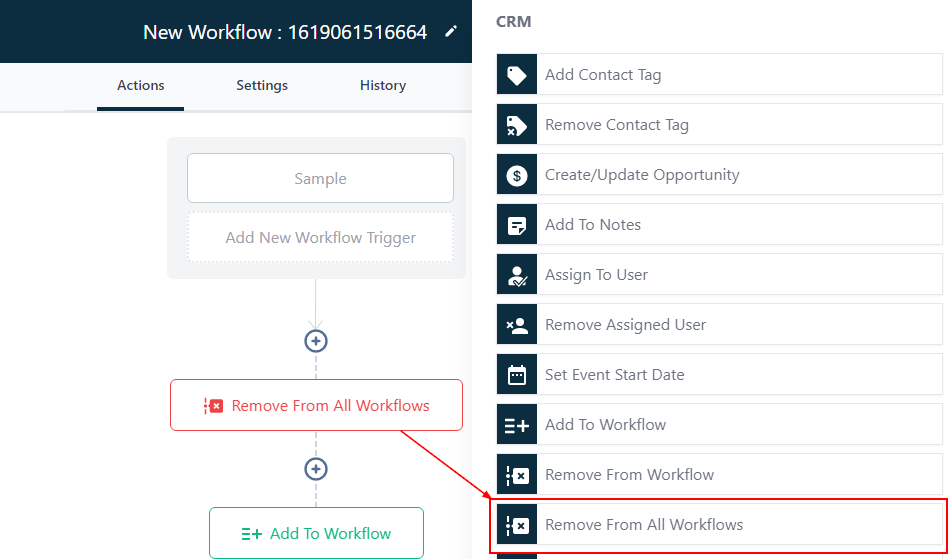The width and height of the screenshot is (949, 559).
Task: Edit workflow name with pencil icon
Action: click(x=451, y=32)
